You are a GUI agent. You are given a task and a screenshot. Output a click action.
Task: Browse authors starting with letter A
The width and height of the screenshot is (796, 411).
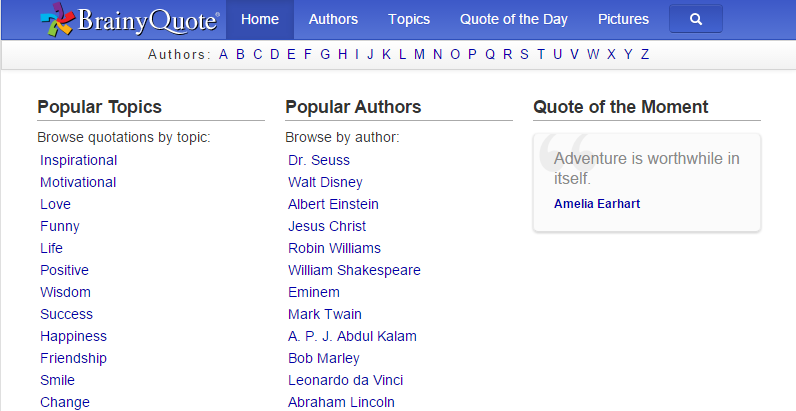[223, 54]
